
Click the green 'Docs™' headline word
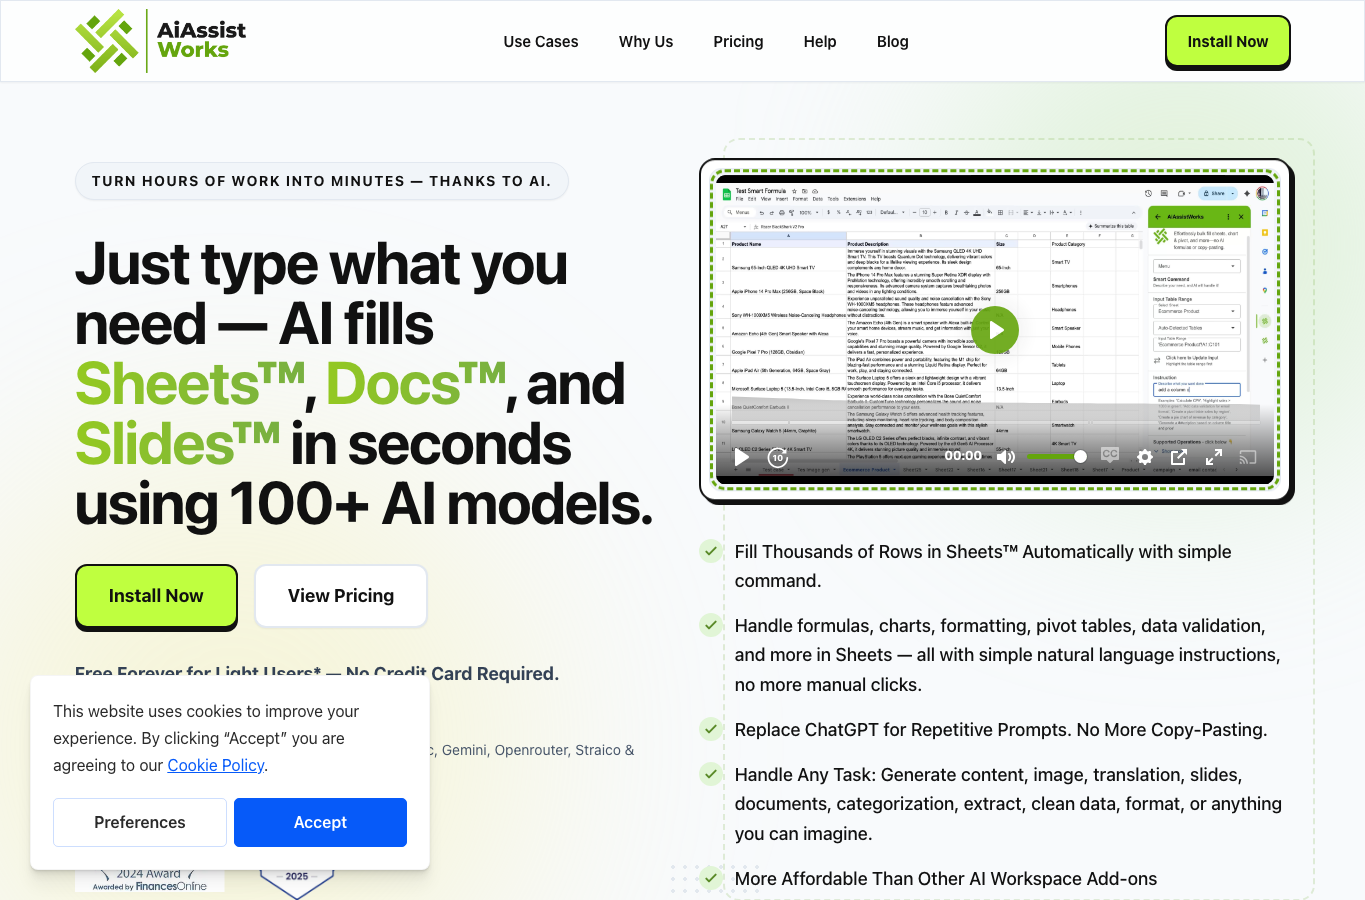[416, 384]
